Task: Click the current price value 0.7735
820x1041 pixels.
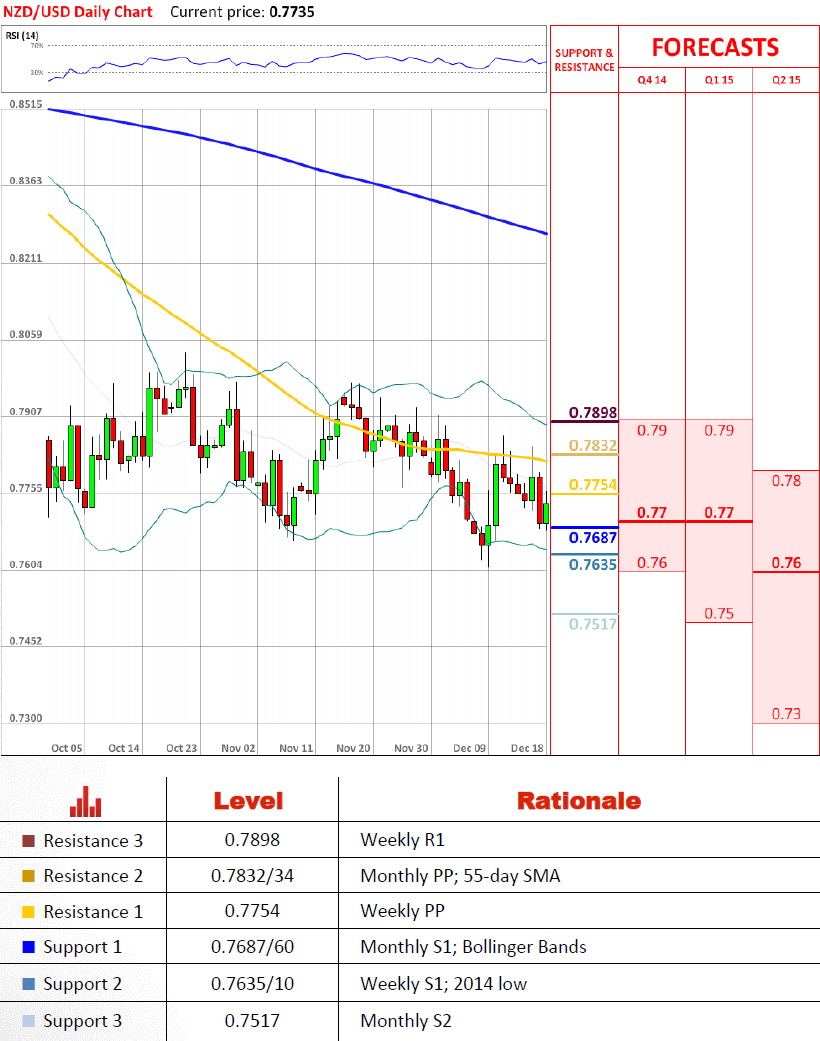Action: point(292,12)
